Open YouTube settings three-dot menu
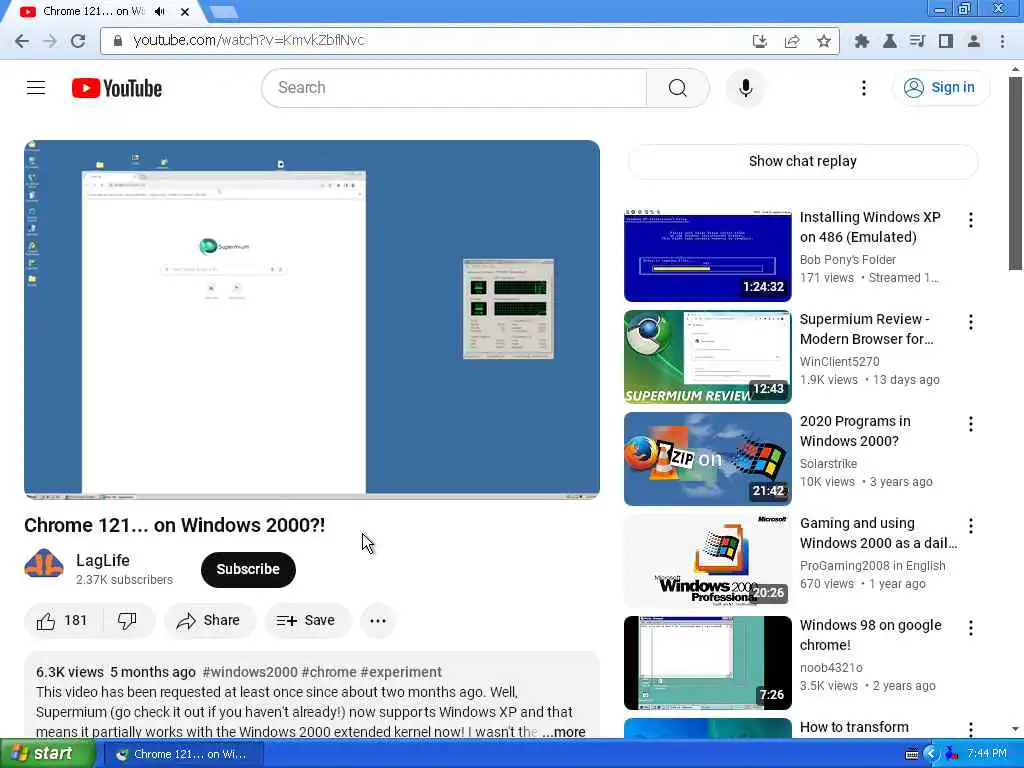1024x768 pixels. [x=863, y=88]
